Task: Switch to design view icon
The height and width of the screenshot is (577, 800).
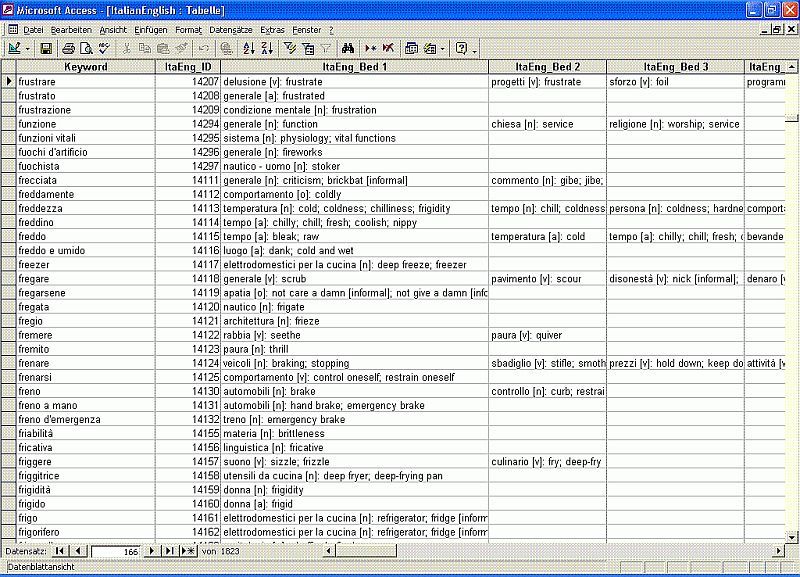Action: 14,48
